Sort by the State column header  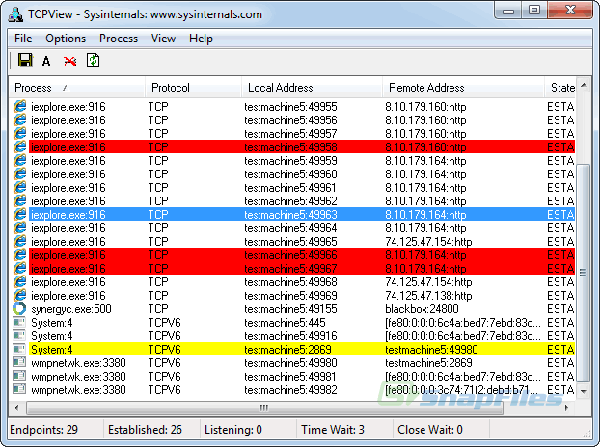pos(560,88)
